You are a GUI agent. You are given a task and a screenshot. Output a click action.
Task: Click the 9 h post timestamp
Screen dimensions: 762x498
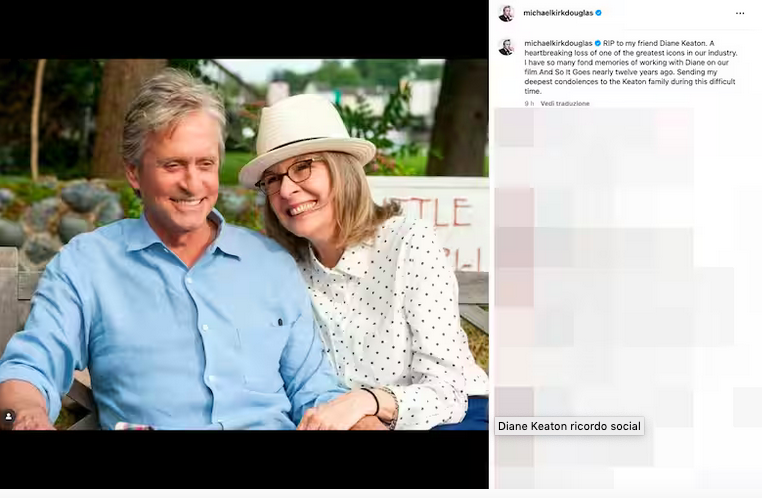click(x=529, y=103)
